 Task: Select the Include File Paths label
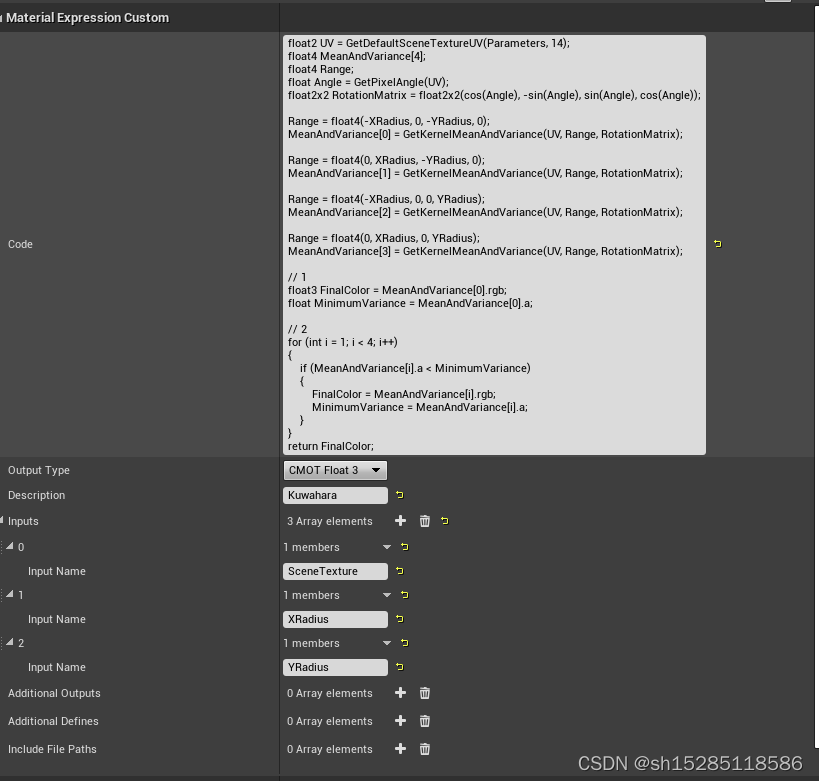tap(52, 749)
